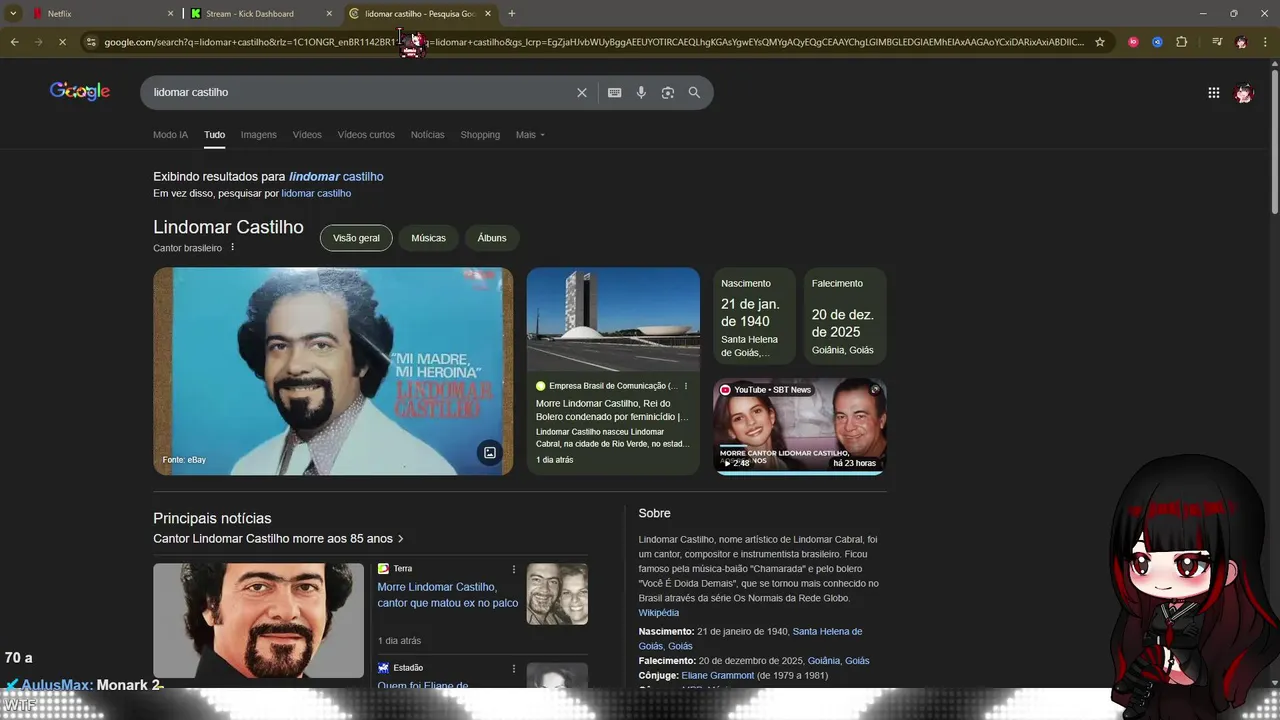This screenshot has height=720, width=1280.
Task: Switch to the Stream - Kick Dashboard tab
Action: pos(262,14)
